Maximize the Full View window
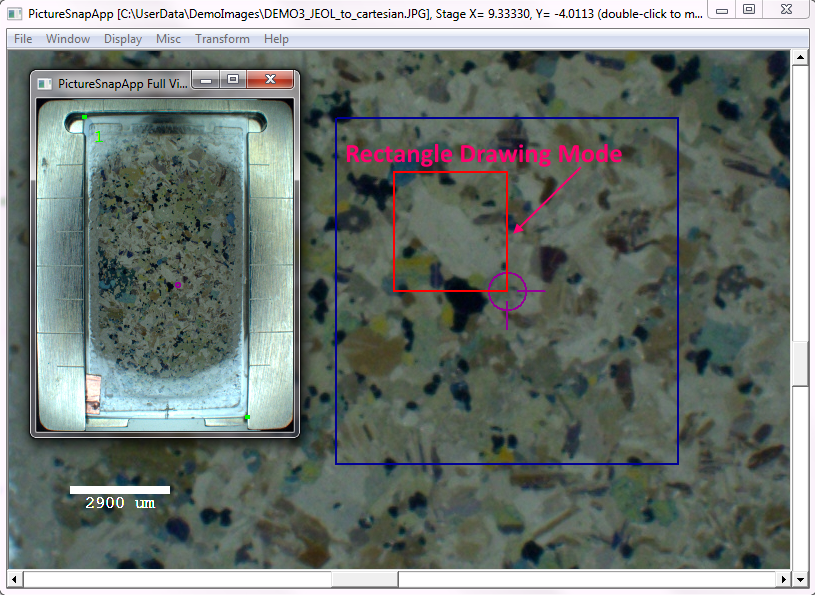The width and height of the screenshot is (815, 595). click(232, 79)
